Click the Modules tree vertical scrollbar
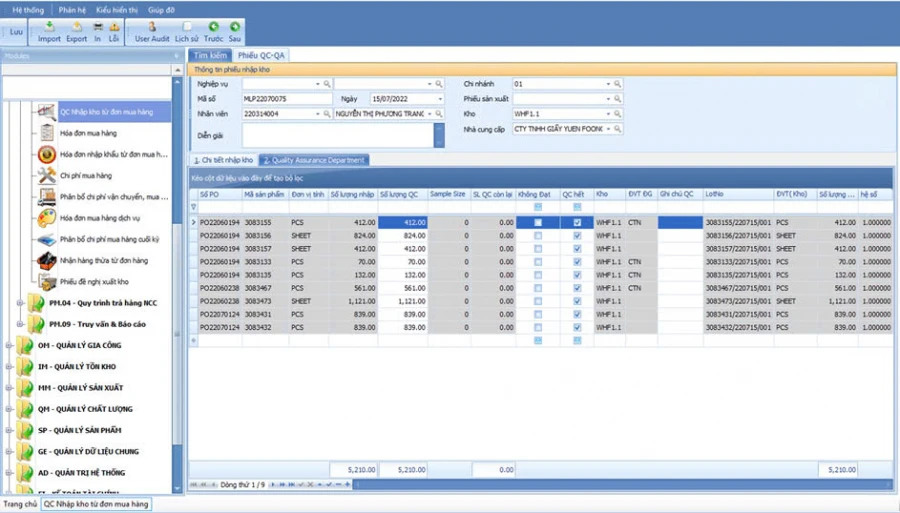 177,287
